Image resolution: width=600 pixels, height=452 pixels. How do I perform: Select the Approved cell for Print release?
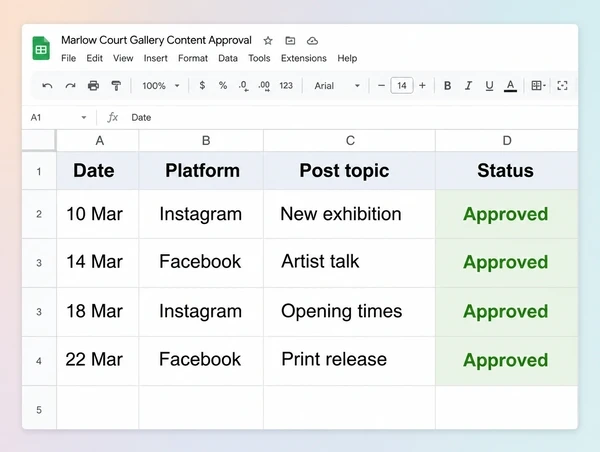point(507,361)
